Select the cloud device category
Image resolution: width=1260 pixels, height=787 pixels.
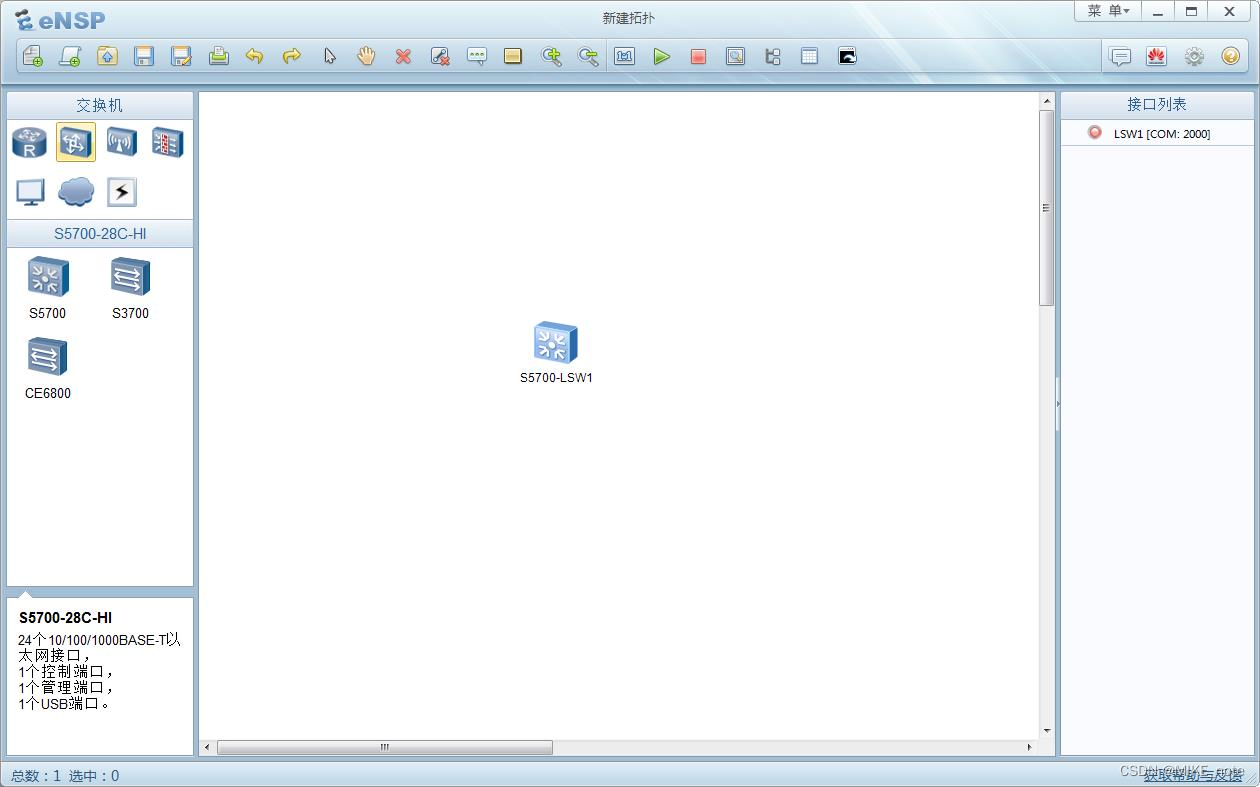pyautogui.click(x=76, y=191)
